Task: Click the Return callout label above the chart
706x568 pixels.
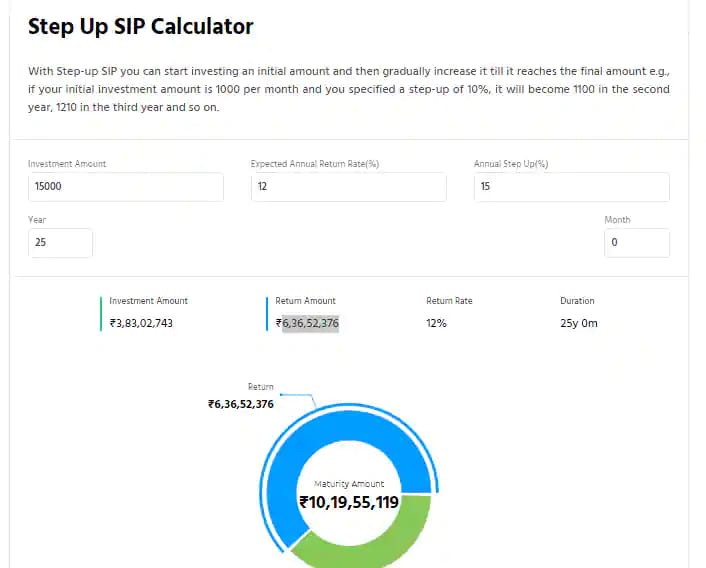Action: click(260, 386)
